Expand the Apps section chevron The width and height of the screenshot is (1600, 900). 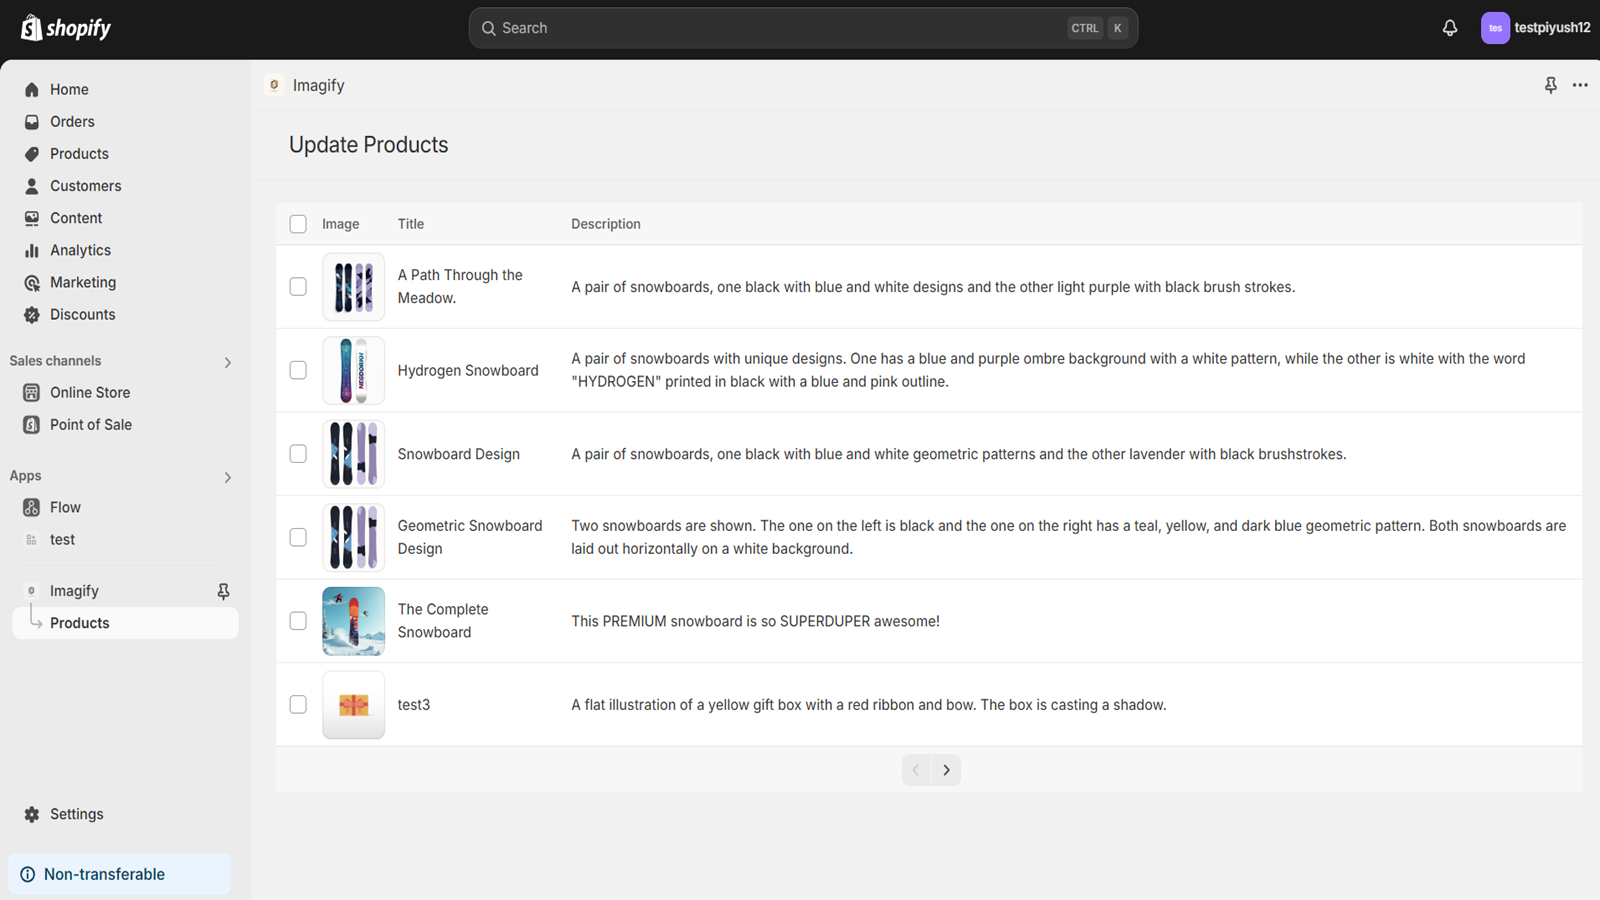[x=227, y=477]
